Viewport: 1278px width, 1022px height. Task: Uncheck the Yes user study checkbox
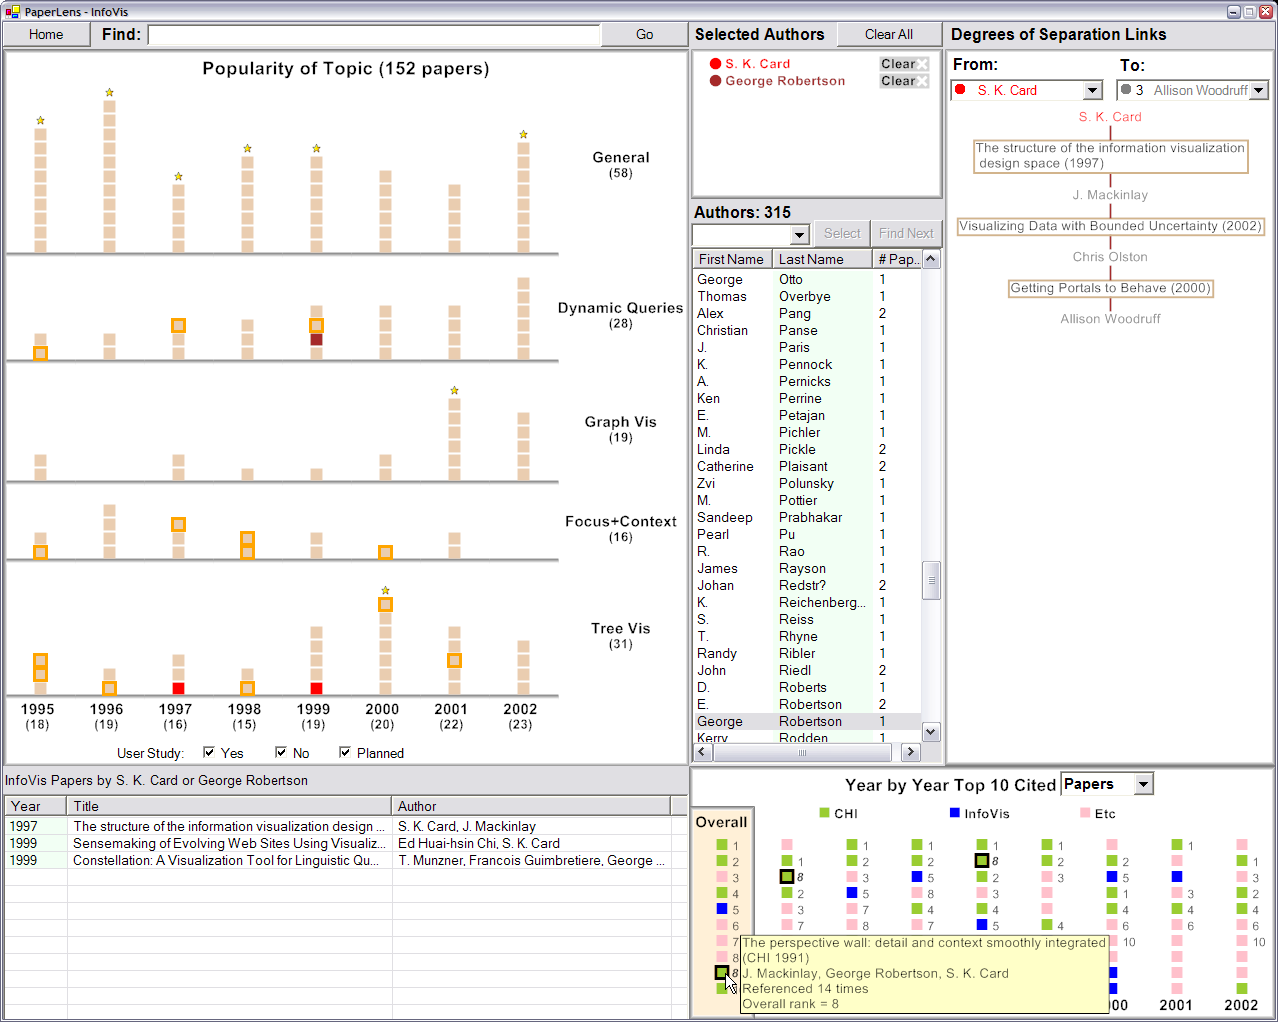click(x=209, y=752)
